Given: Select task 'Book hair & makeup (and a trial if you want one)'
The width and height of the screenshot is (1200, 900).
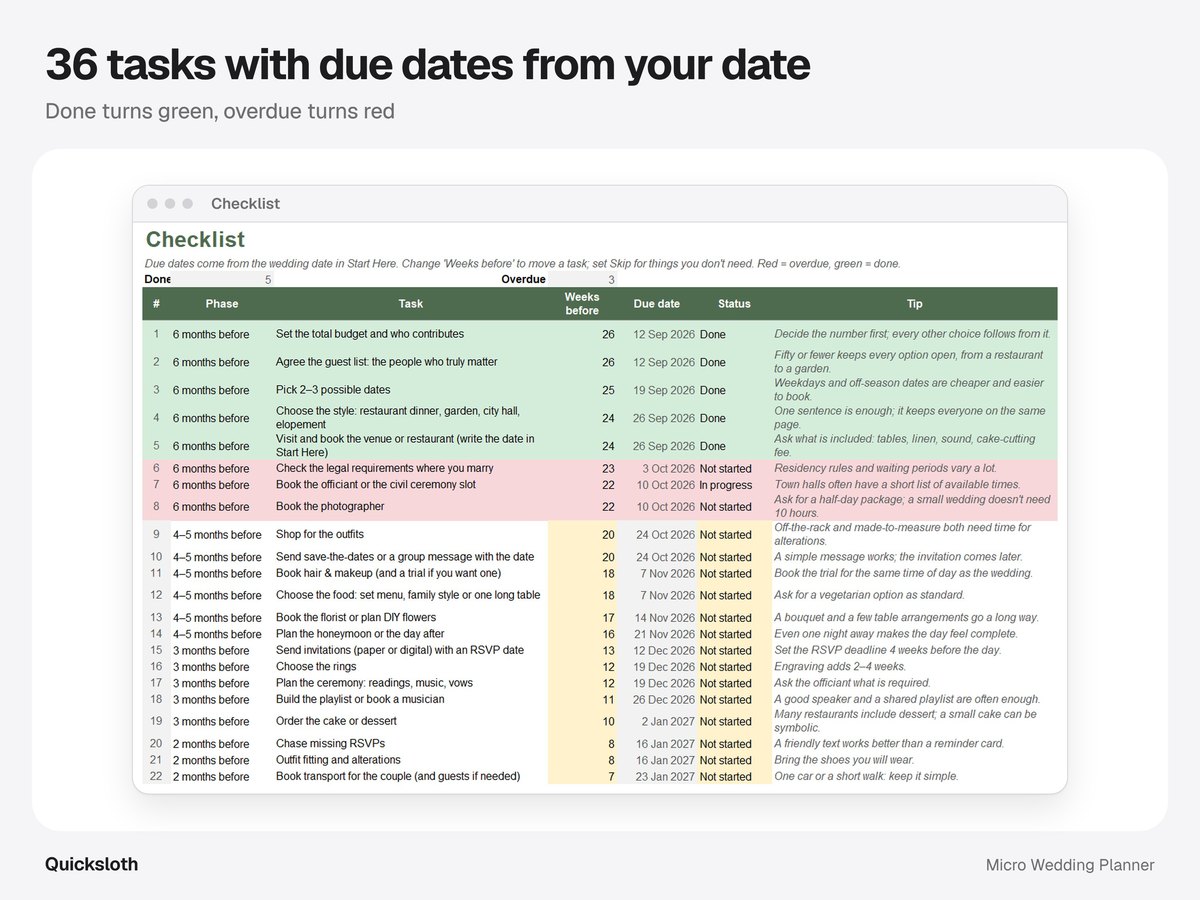Looking at the screenshot, I should (389, 574).
